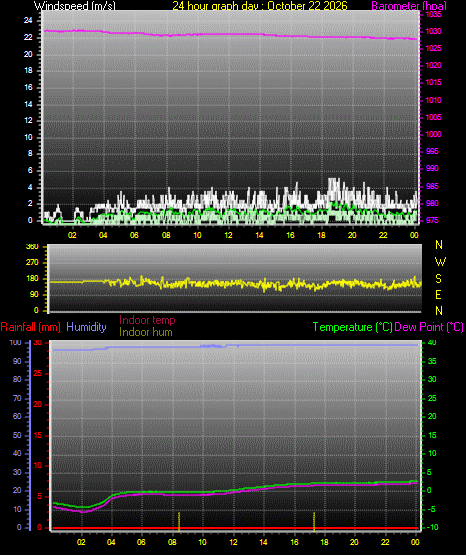Click the 40 value on green temperature axis

click(432, 343)
